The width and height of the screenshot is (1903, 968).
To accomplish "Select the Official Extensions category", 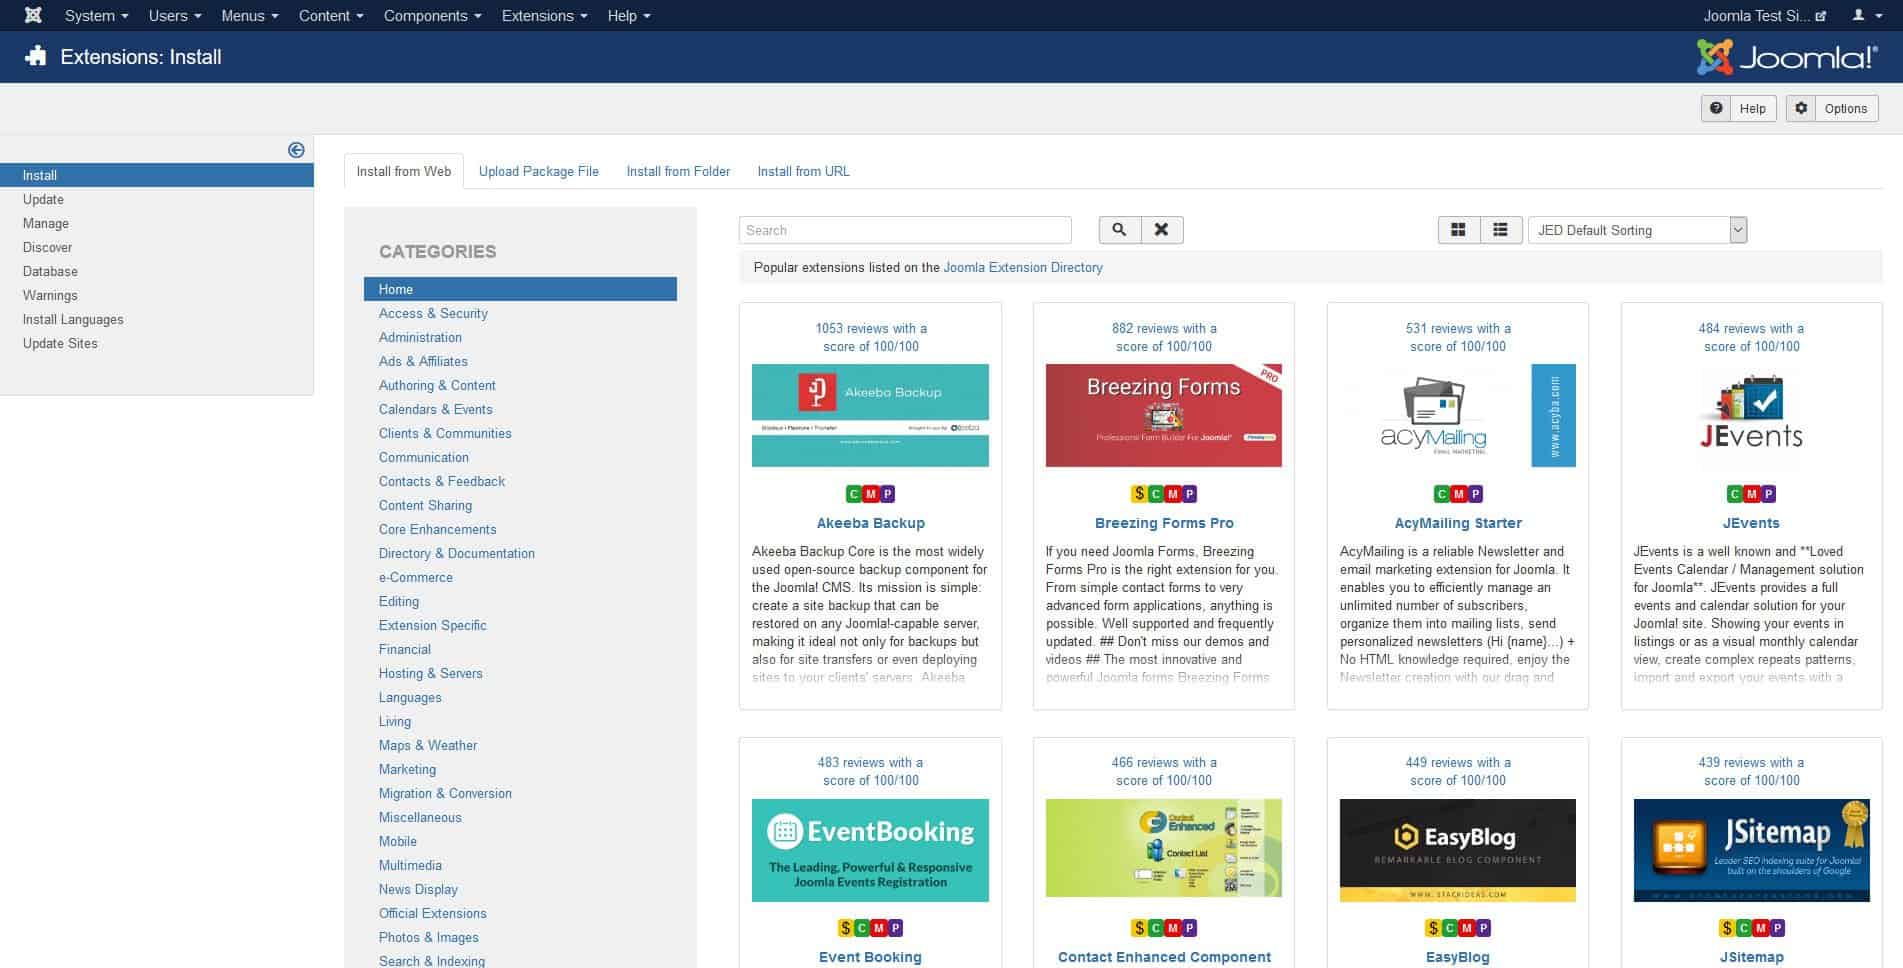I will coord(432,913).
